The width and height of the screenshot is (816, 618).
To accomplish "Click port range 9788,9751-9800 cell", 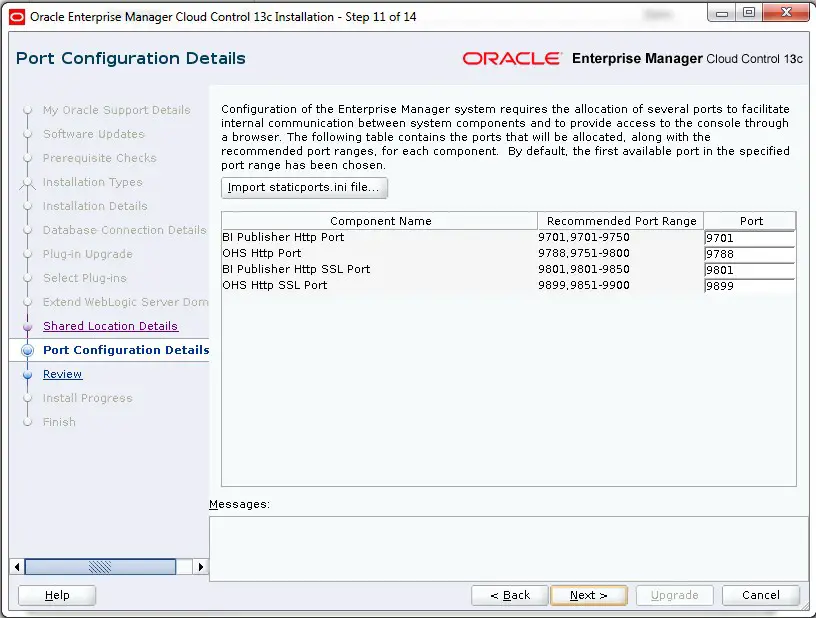I will click(x=584, y=253).
